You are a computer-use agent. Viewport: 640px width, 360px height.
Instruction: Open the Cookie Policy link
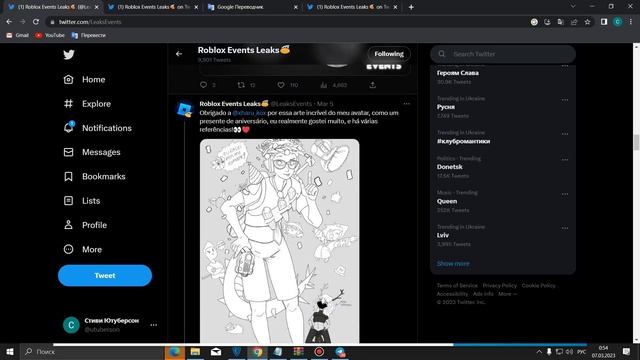[x=538, y=285]
